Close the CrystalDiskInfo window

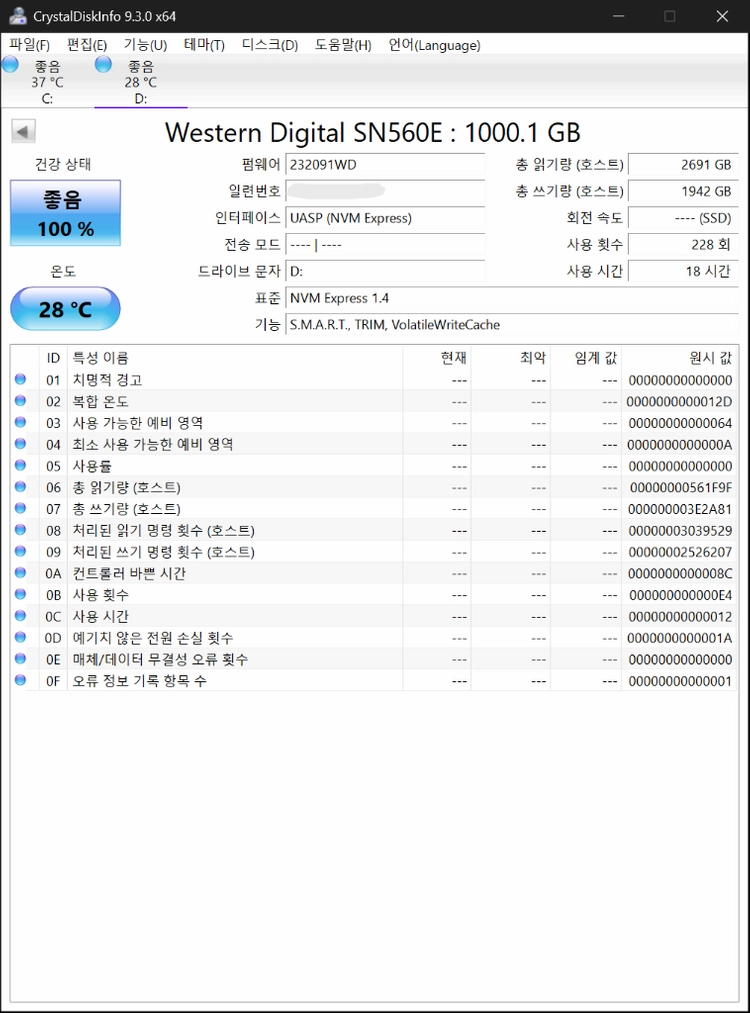click(722, 16)
